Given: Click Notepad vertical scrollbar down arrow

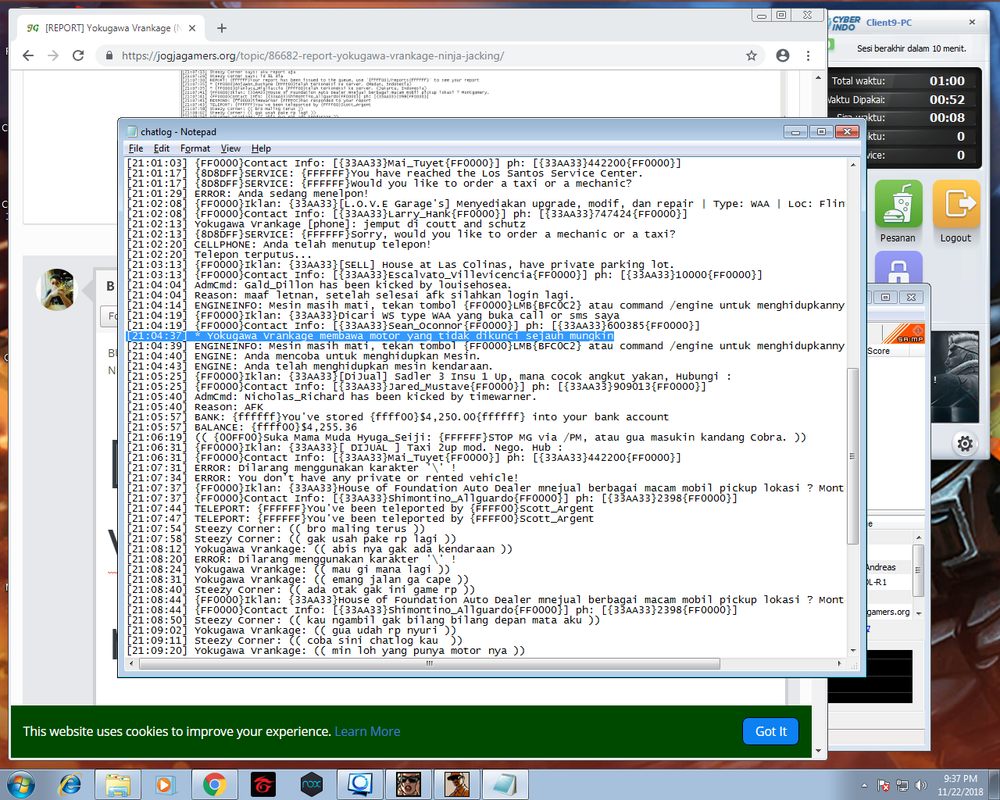Looking at the screenshot, I should tap(853, 650).
